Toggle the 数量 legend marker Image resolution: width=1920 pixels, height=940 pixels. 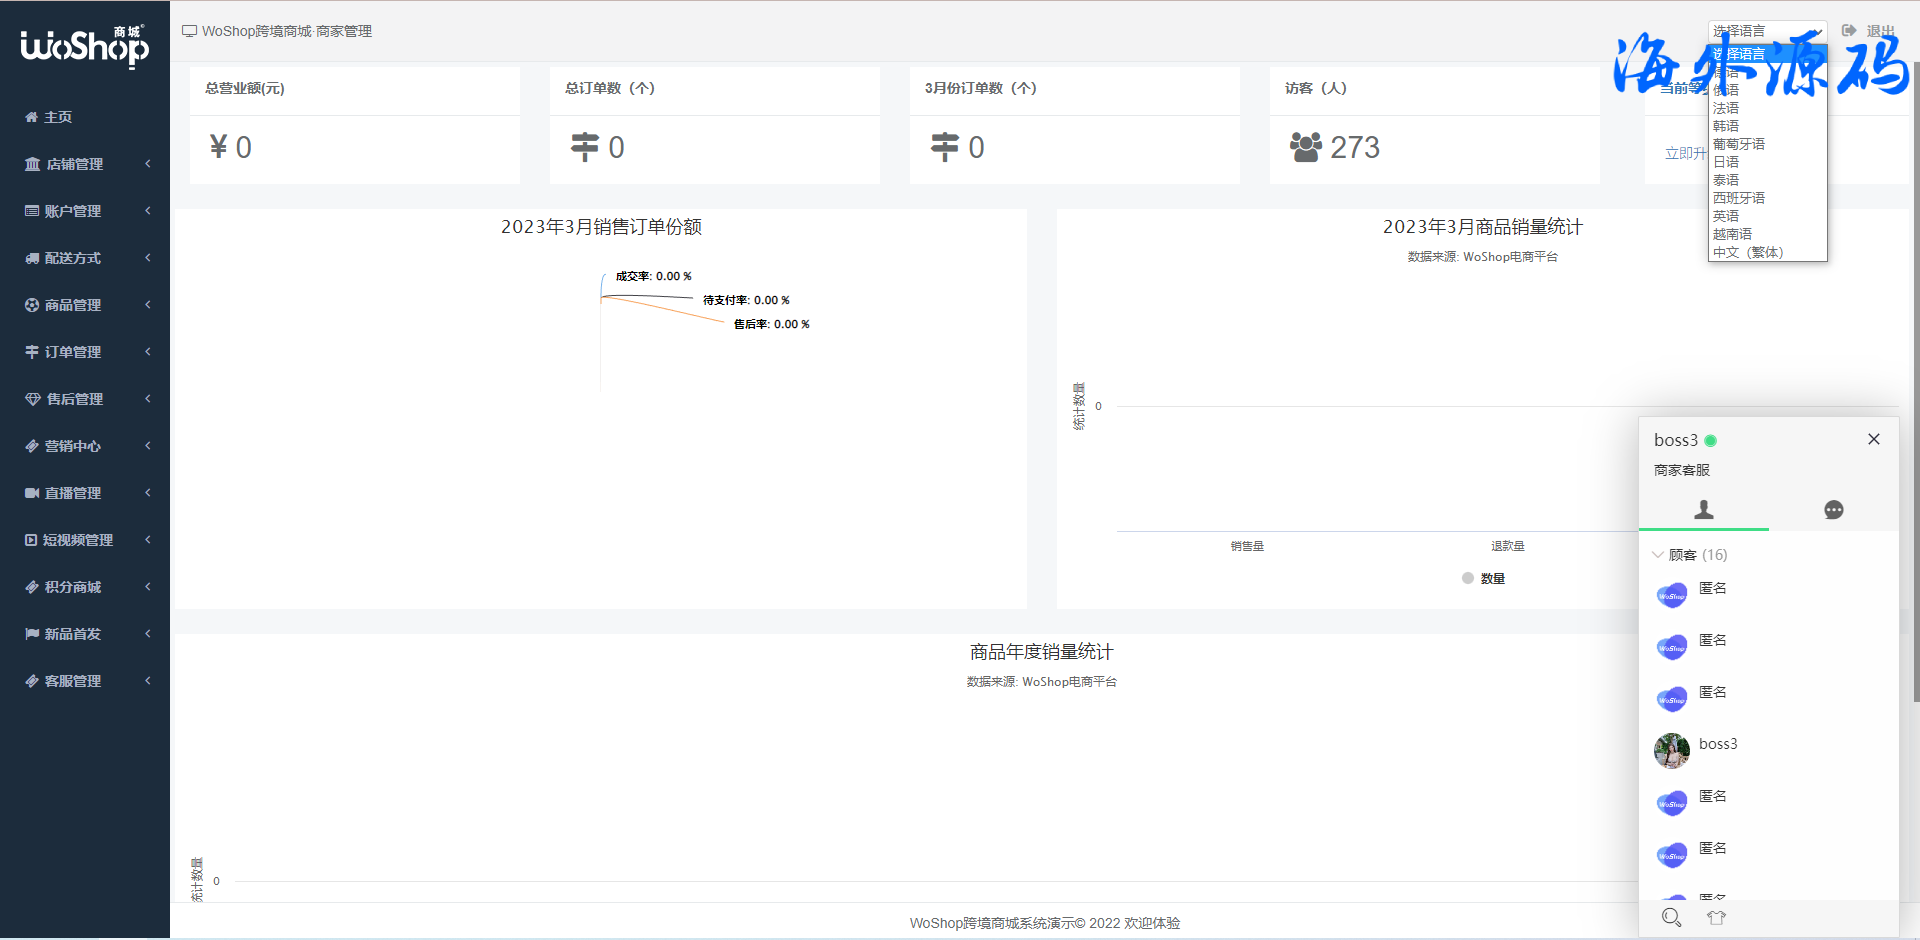click(1468, 578)
